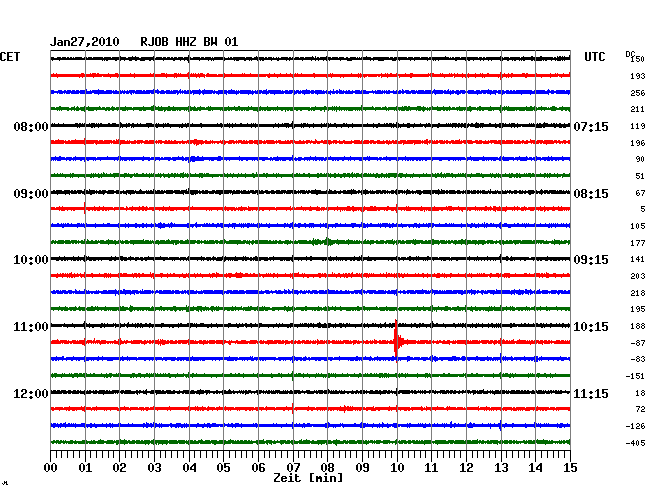Select the 07:15 UTC time label
Viewport: 650px width, 494px height.
tap(591, 127)
